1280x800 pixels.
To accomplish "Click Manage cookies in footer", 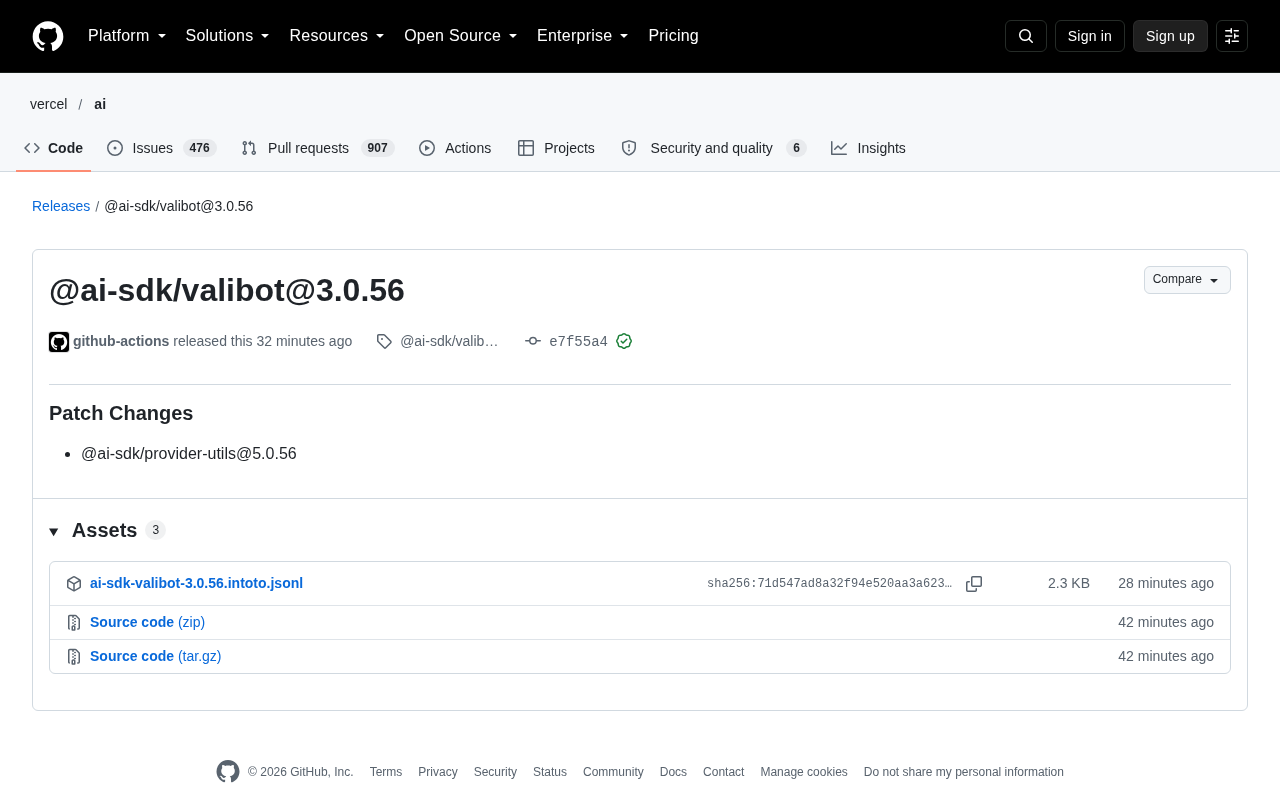I will pos(804,772).
